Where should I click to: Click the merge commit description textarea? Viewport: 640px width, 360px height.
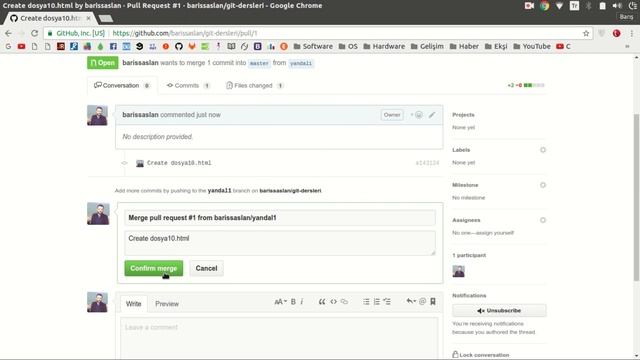pyautogui.click(x=280, y=243)
